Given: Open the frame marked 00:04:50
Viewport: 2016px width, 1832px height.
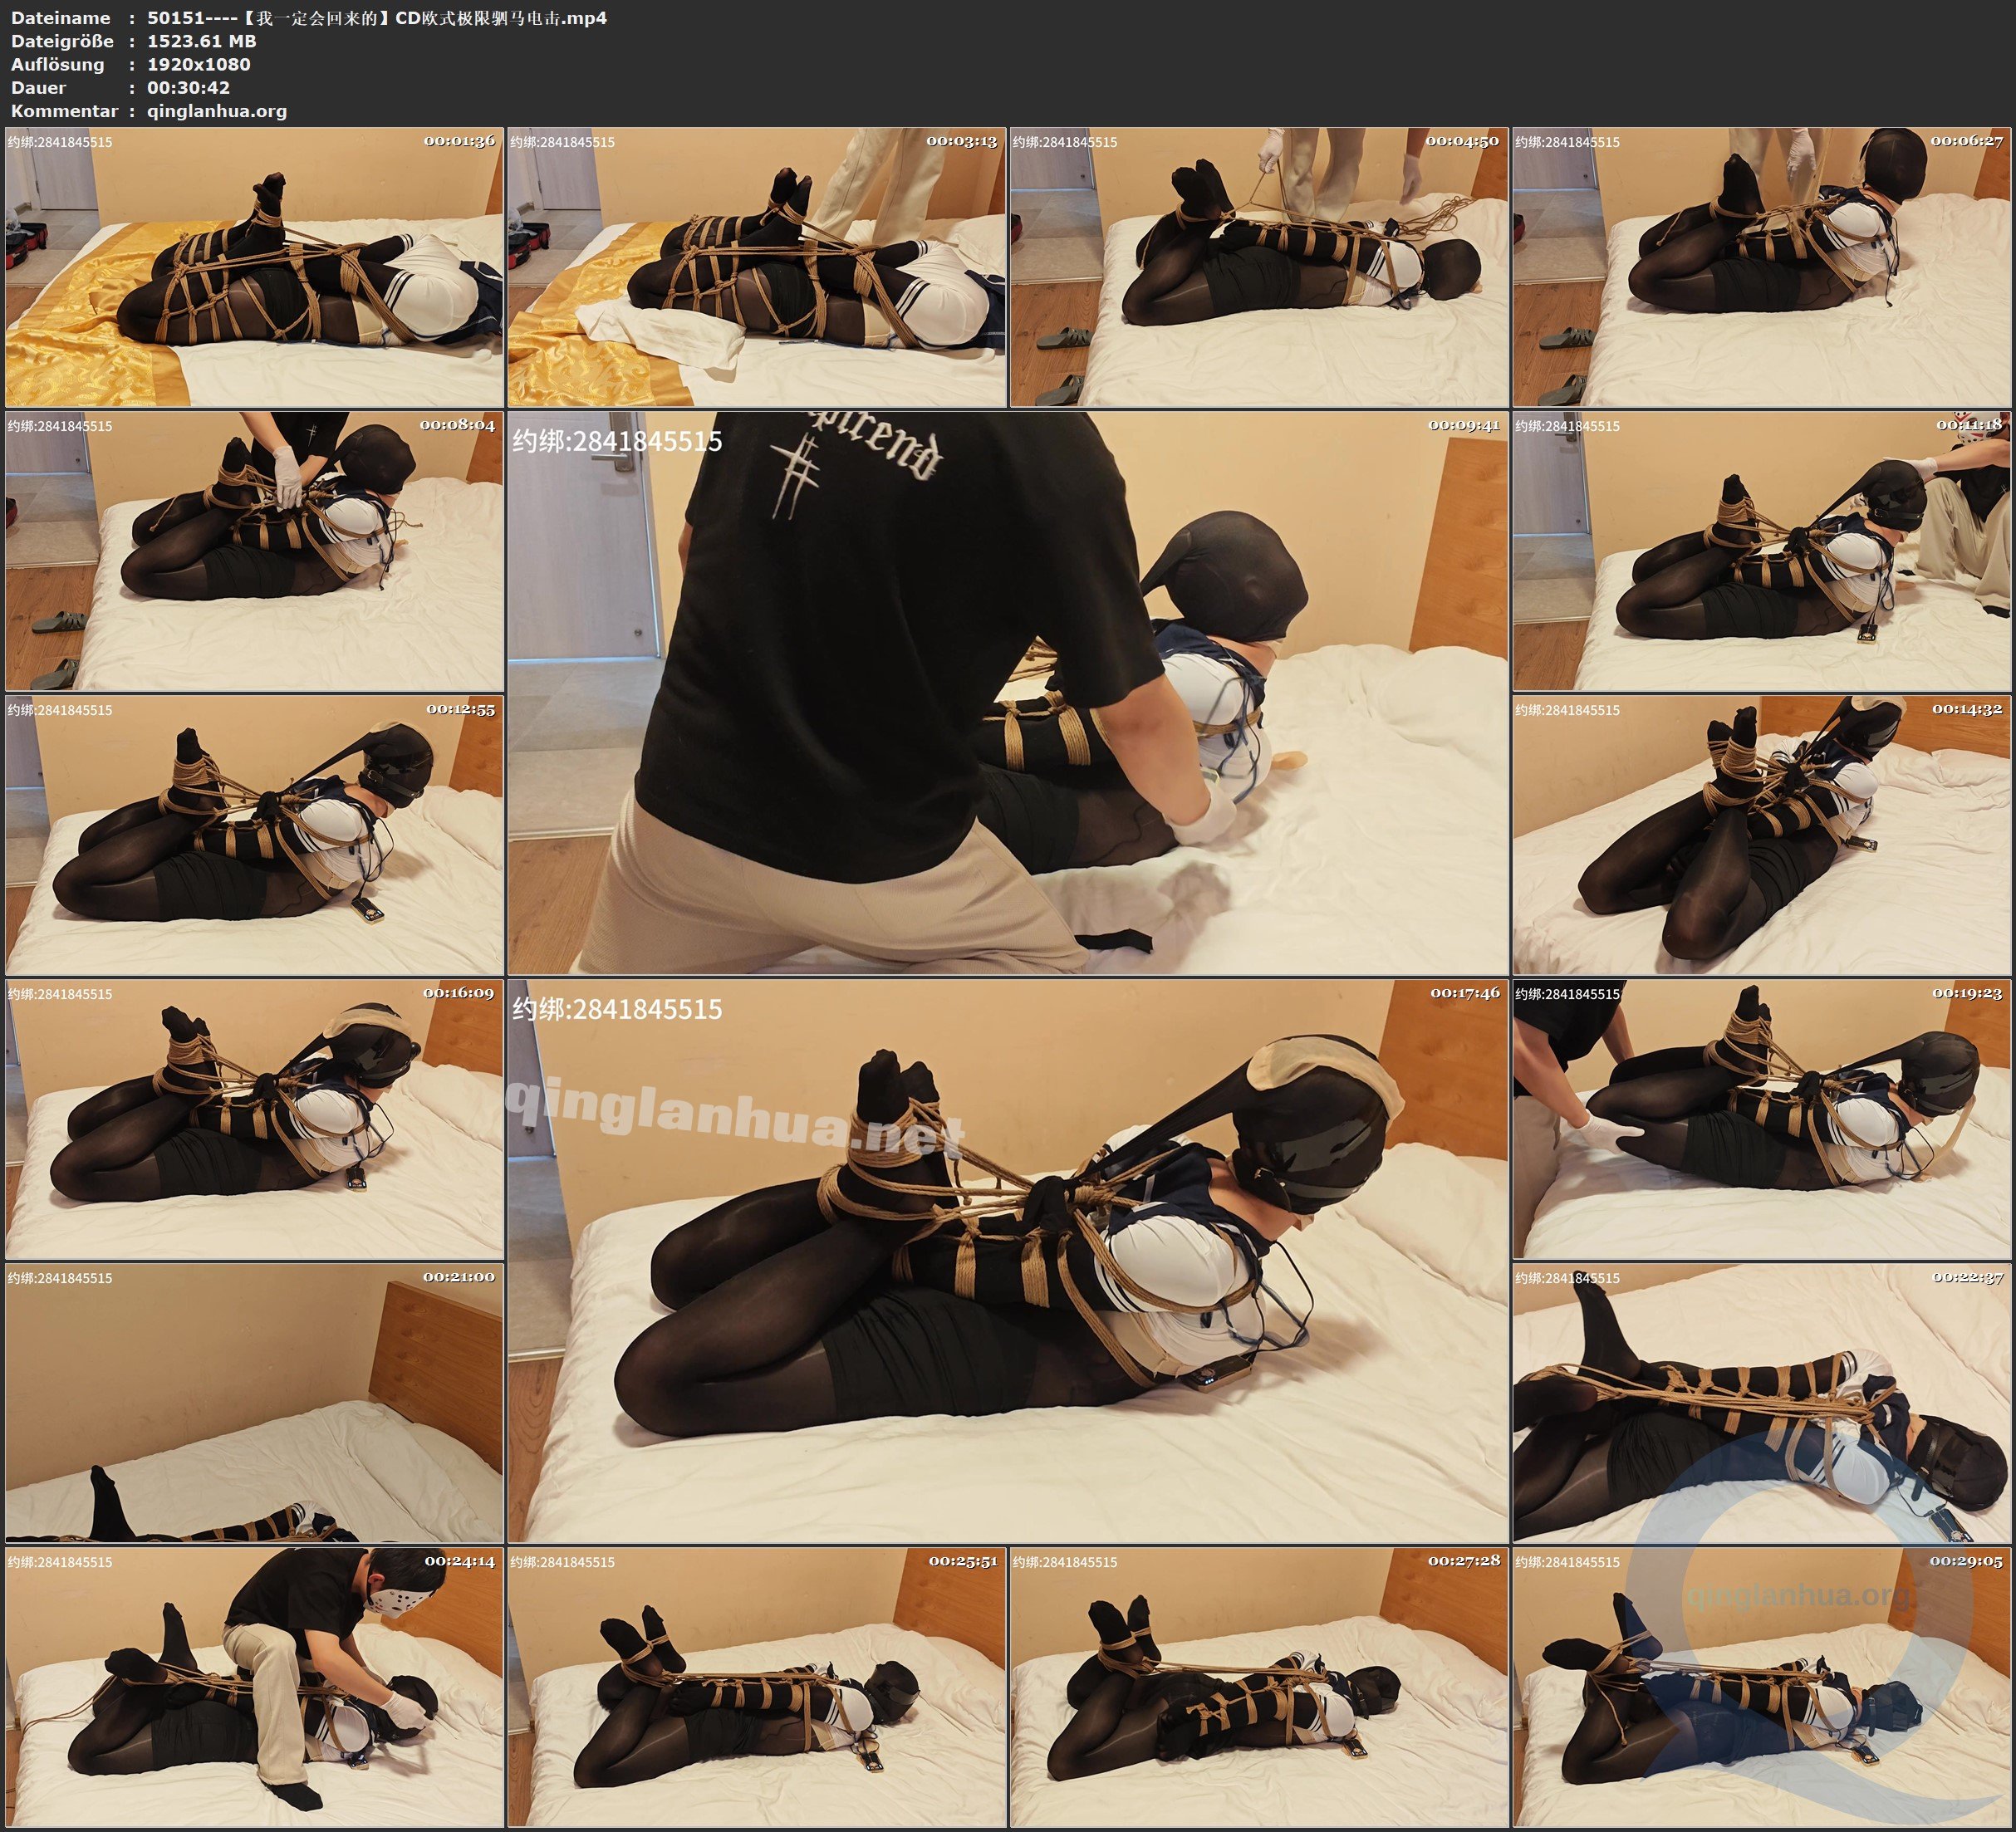Looking at the screenshot, I should pyautogui.click(x=1259, y=267).
